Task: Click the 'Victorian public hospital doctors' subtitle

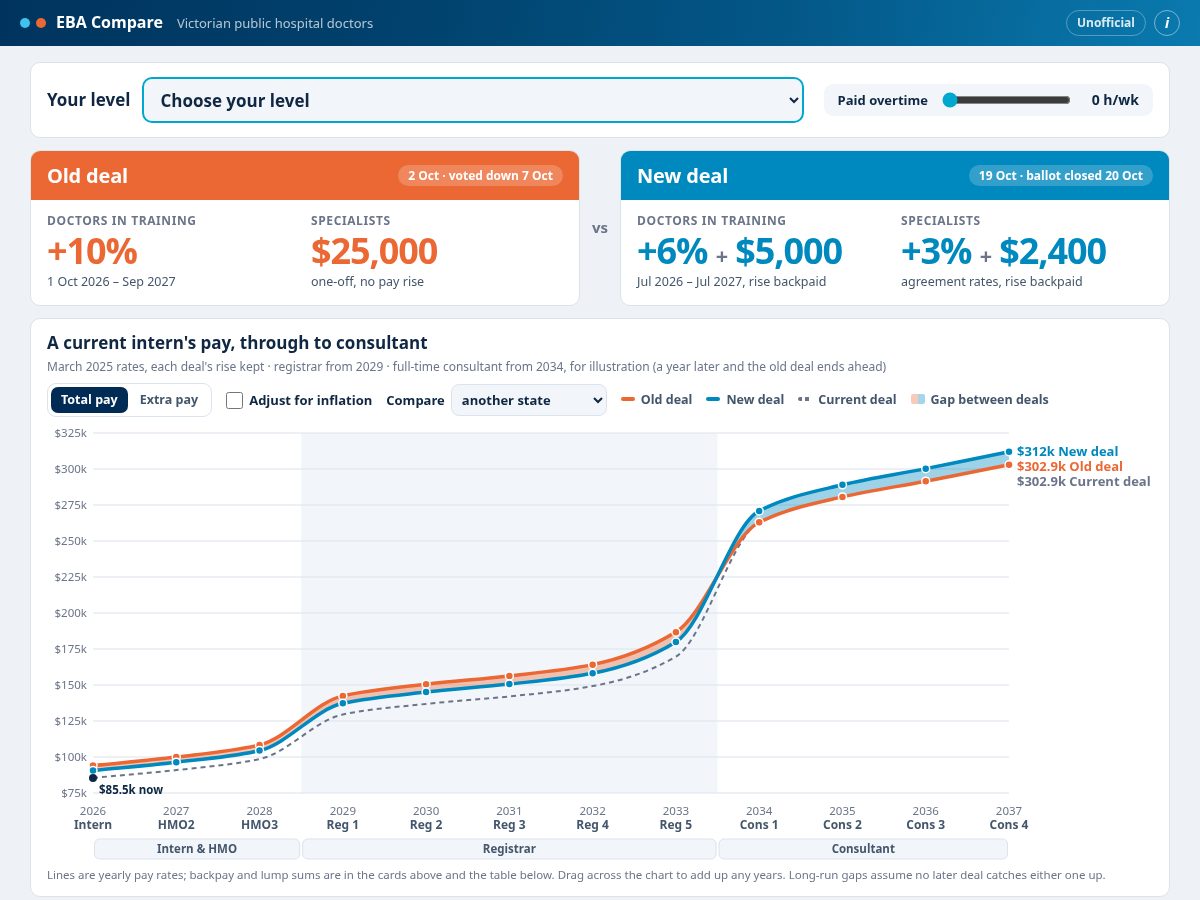Action: pyautogui.click(x=275, y=23)
